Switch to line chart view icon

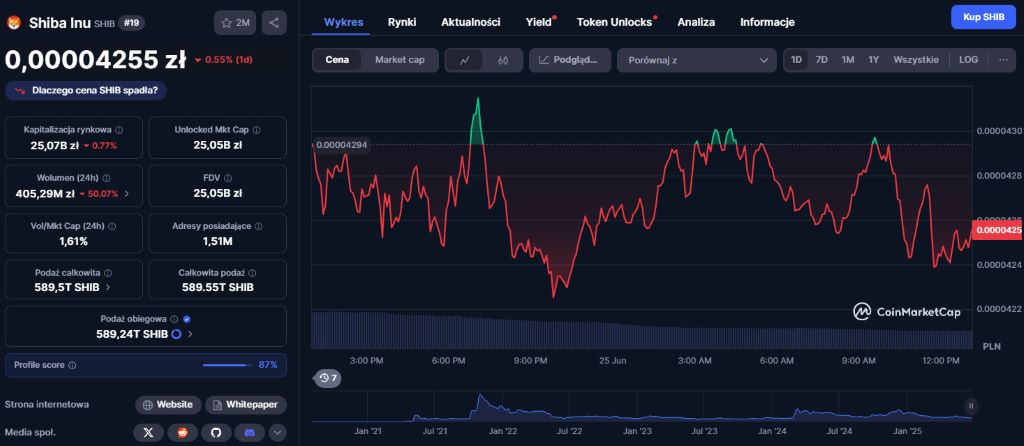[x=465, y=60]
